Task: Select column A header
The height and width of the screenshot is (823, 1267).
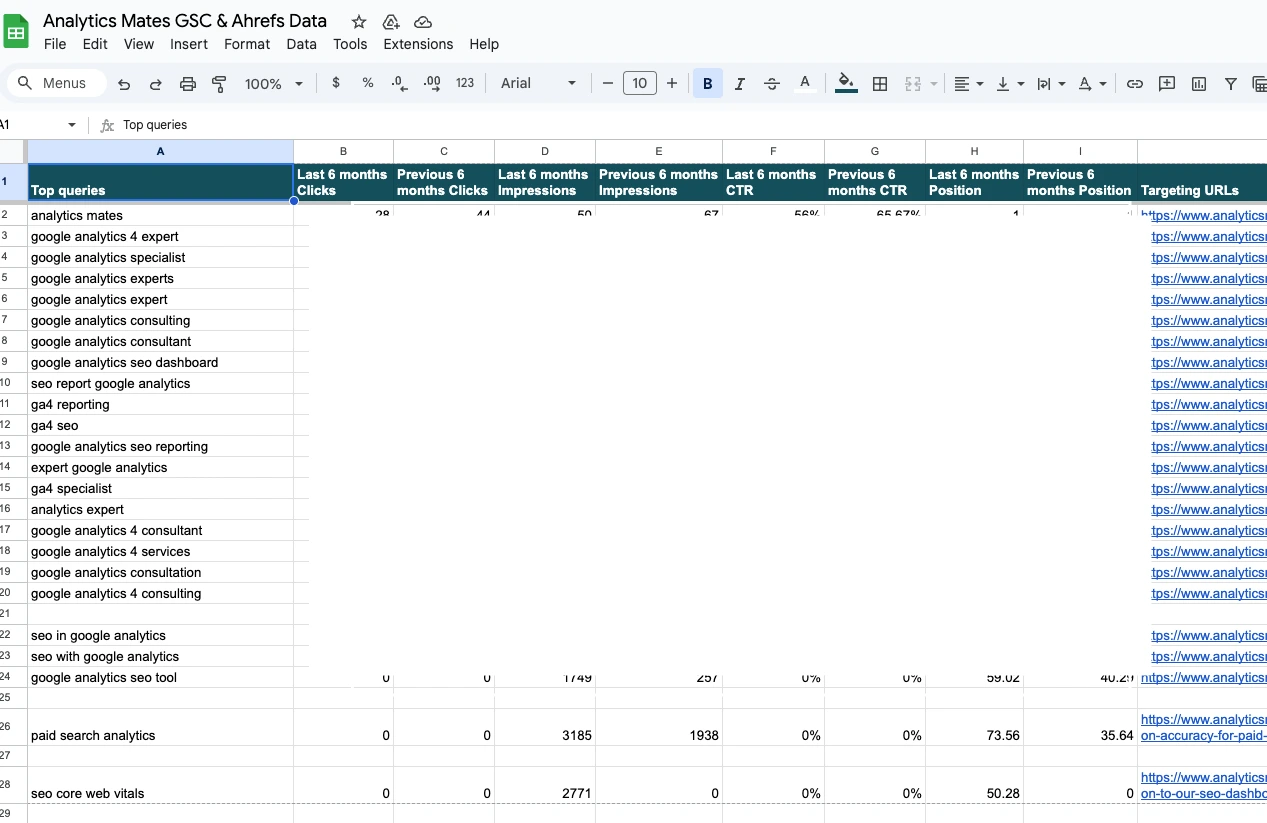Action: coord(160,151)
